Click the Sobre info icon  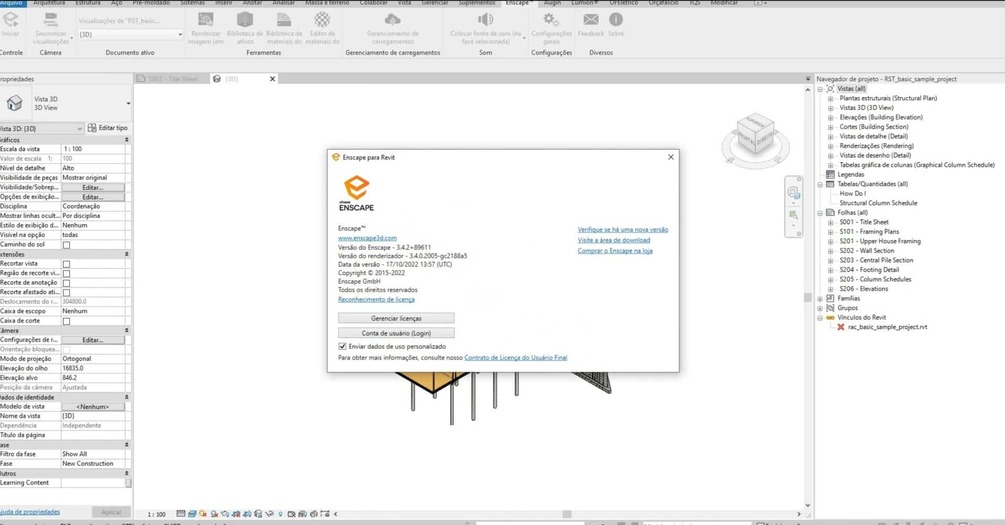(616, 20)
